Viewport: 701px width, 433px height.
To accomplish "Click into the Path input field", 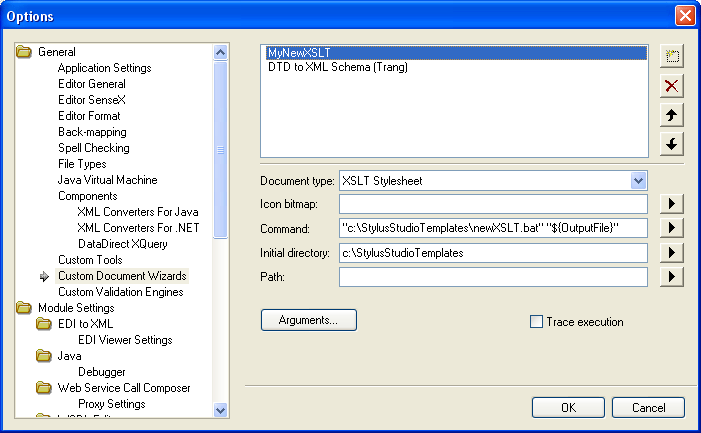I will click(493, 277).
